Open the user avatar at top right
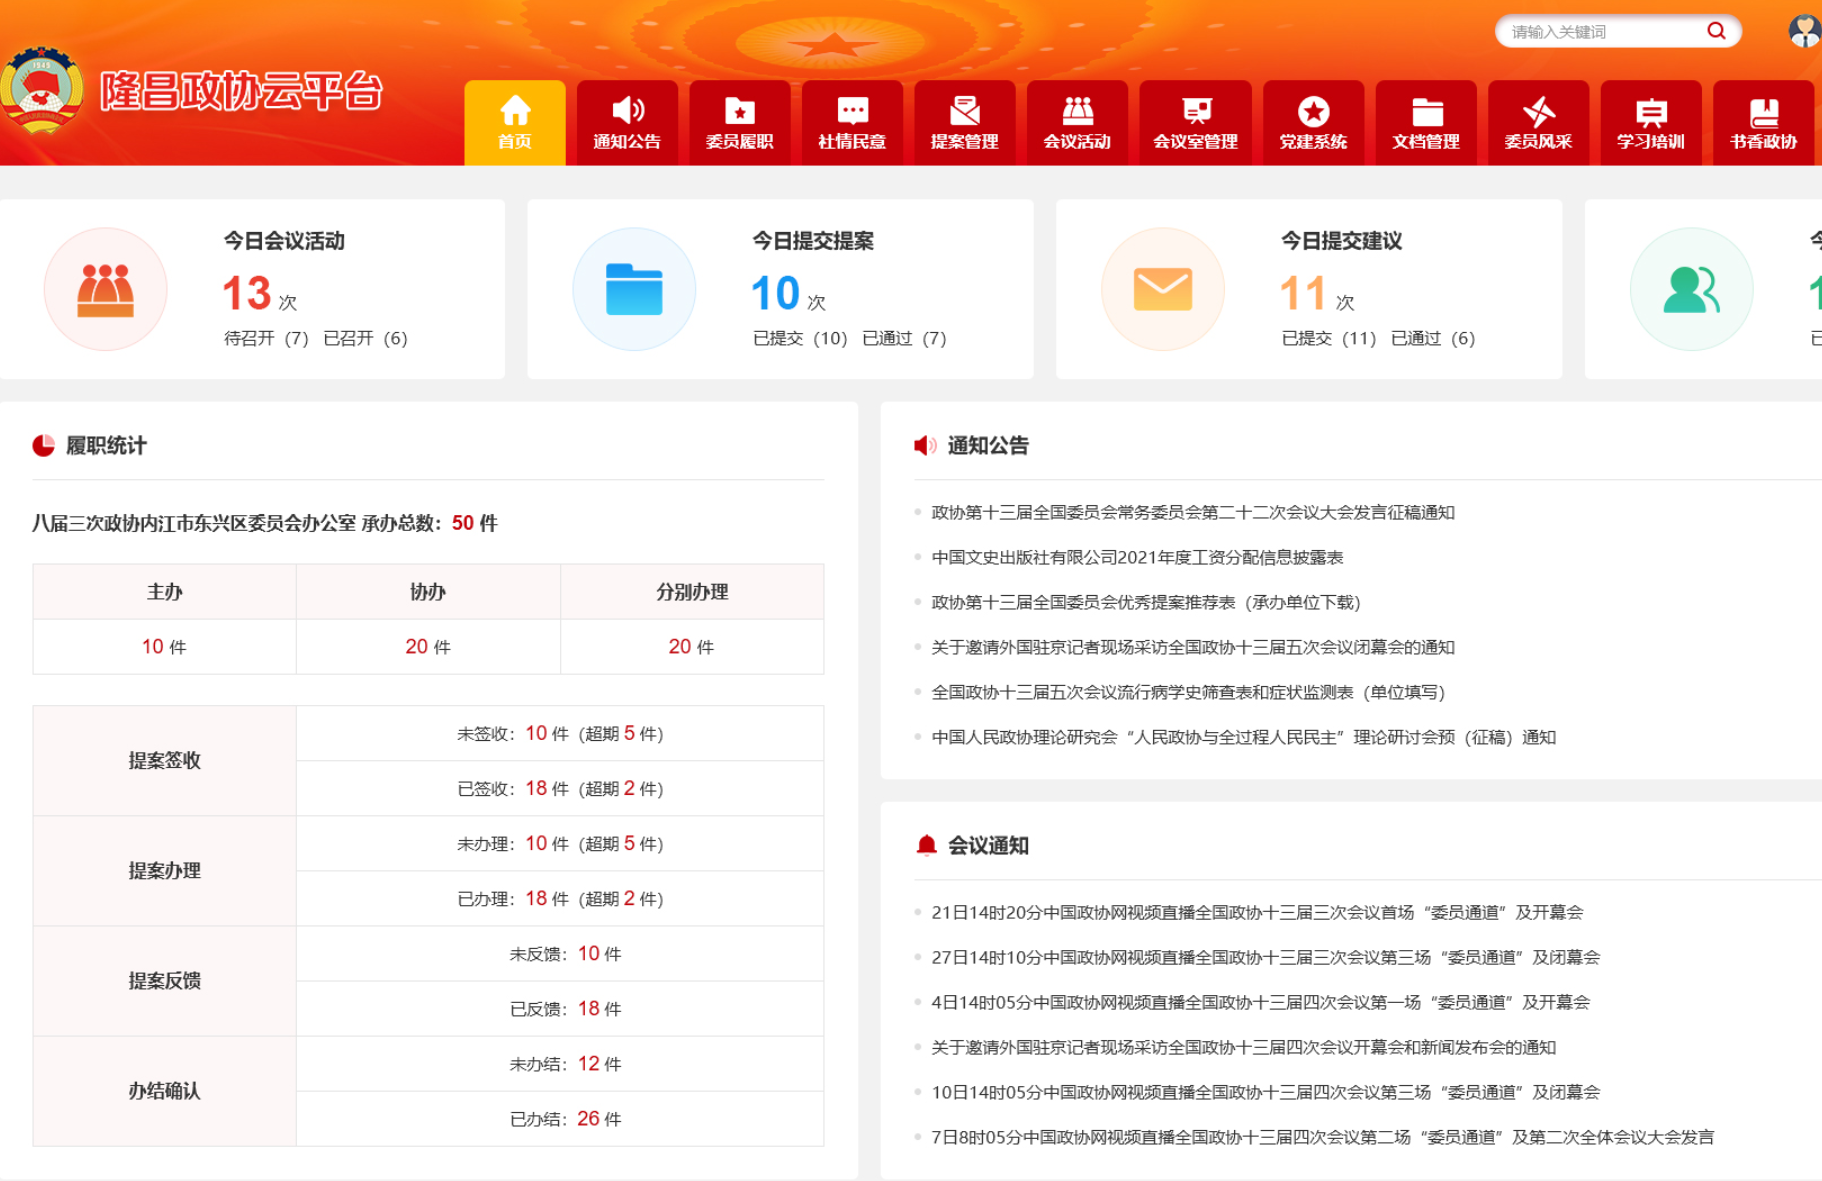Screen dimensions: 1822x1181 coord(1803,31)
